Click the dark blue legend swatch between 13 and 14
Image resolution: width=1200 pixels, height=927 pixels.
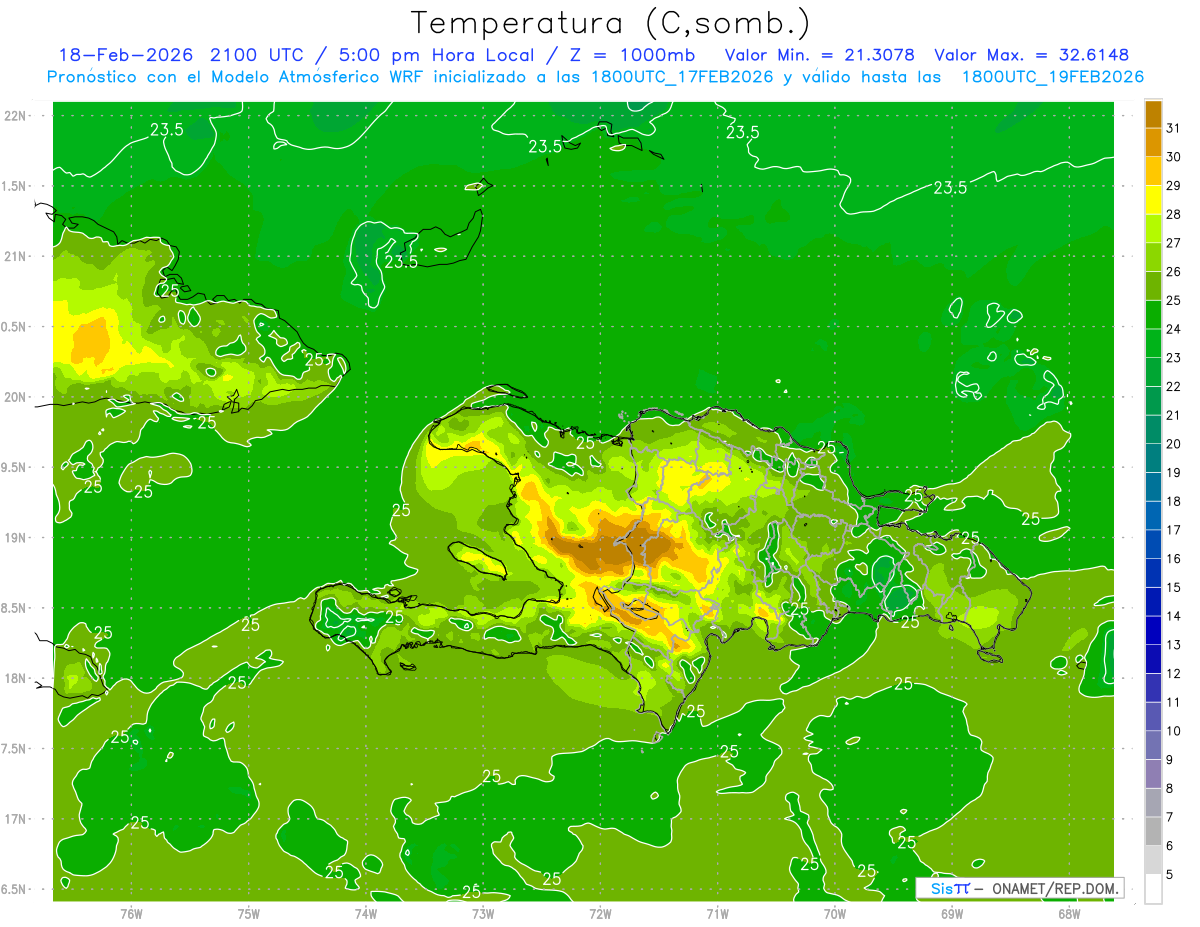[x=1153, y=630]
